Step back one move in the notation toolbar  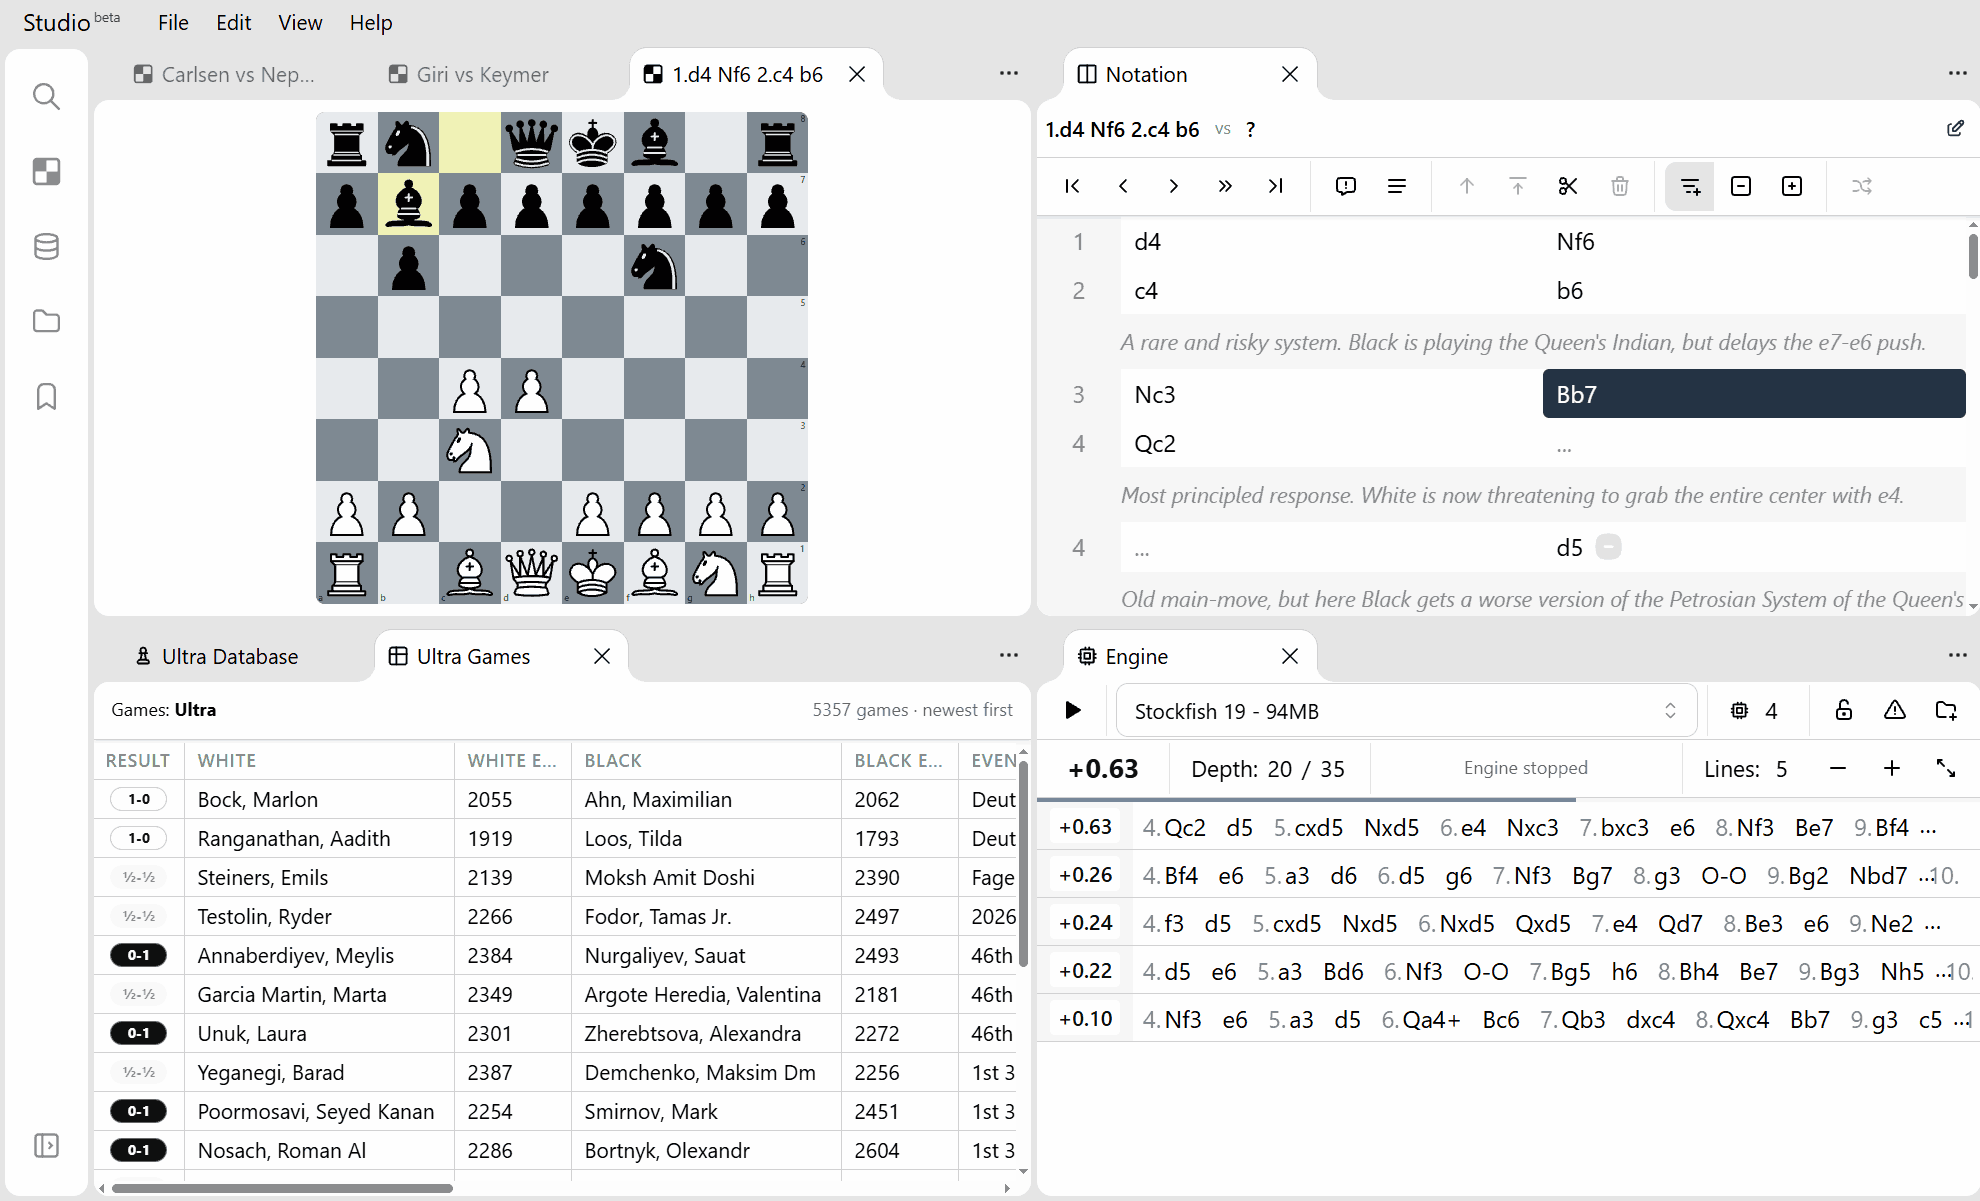click(x=1123, y=186)
